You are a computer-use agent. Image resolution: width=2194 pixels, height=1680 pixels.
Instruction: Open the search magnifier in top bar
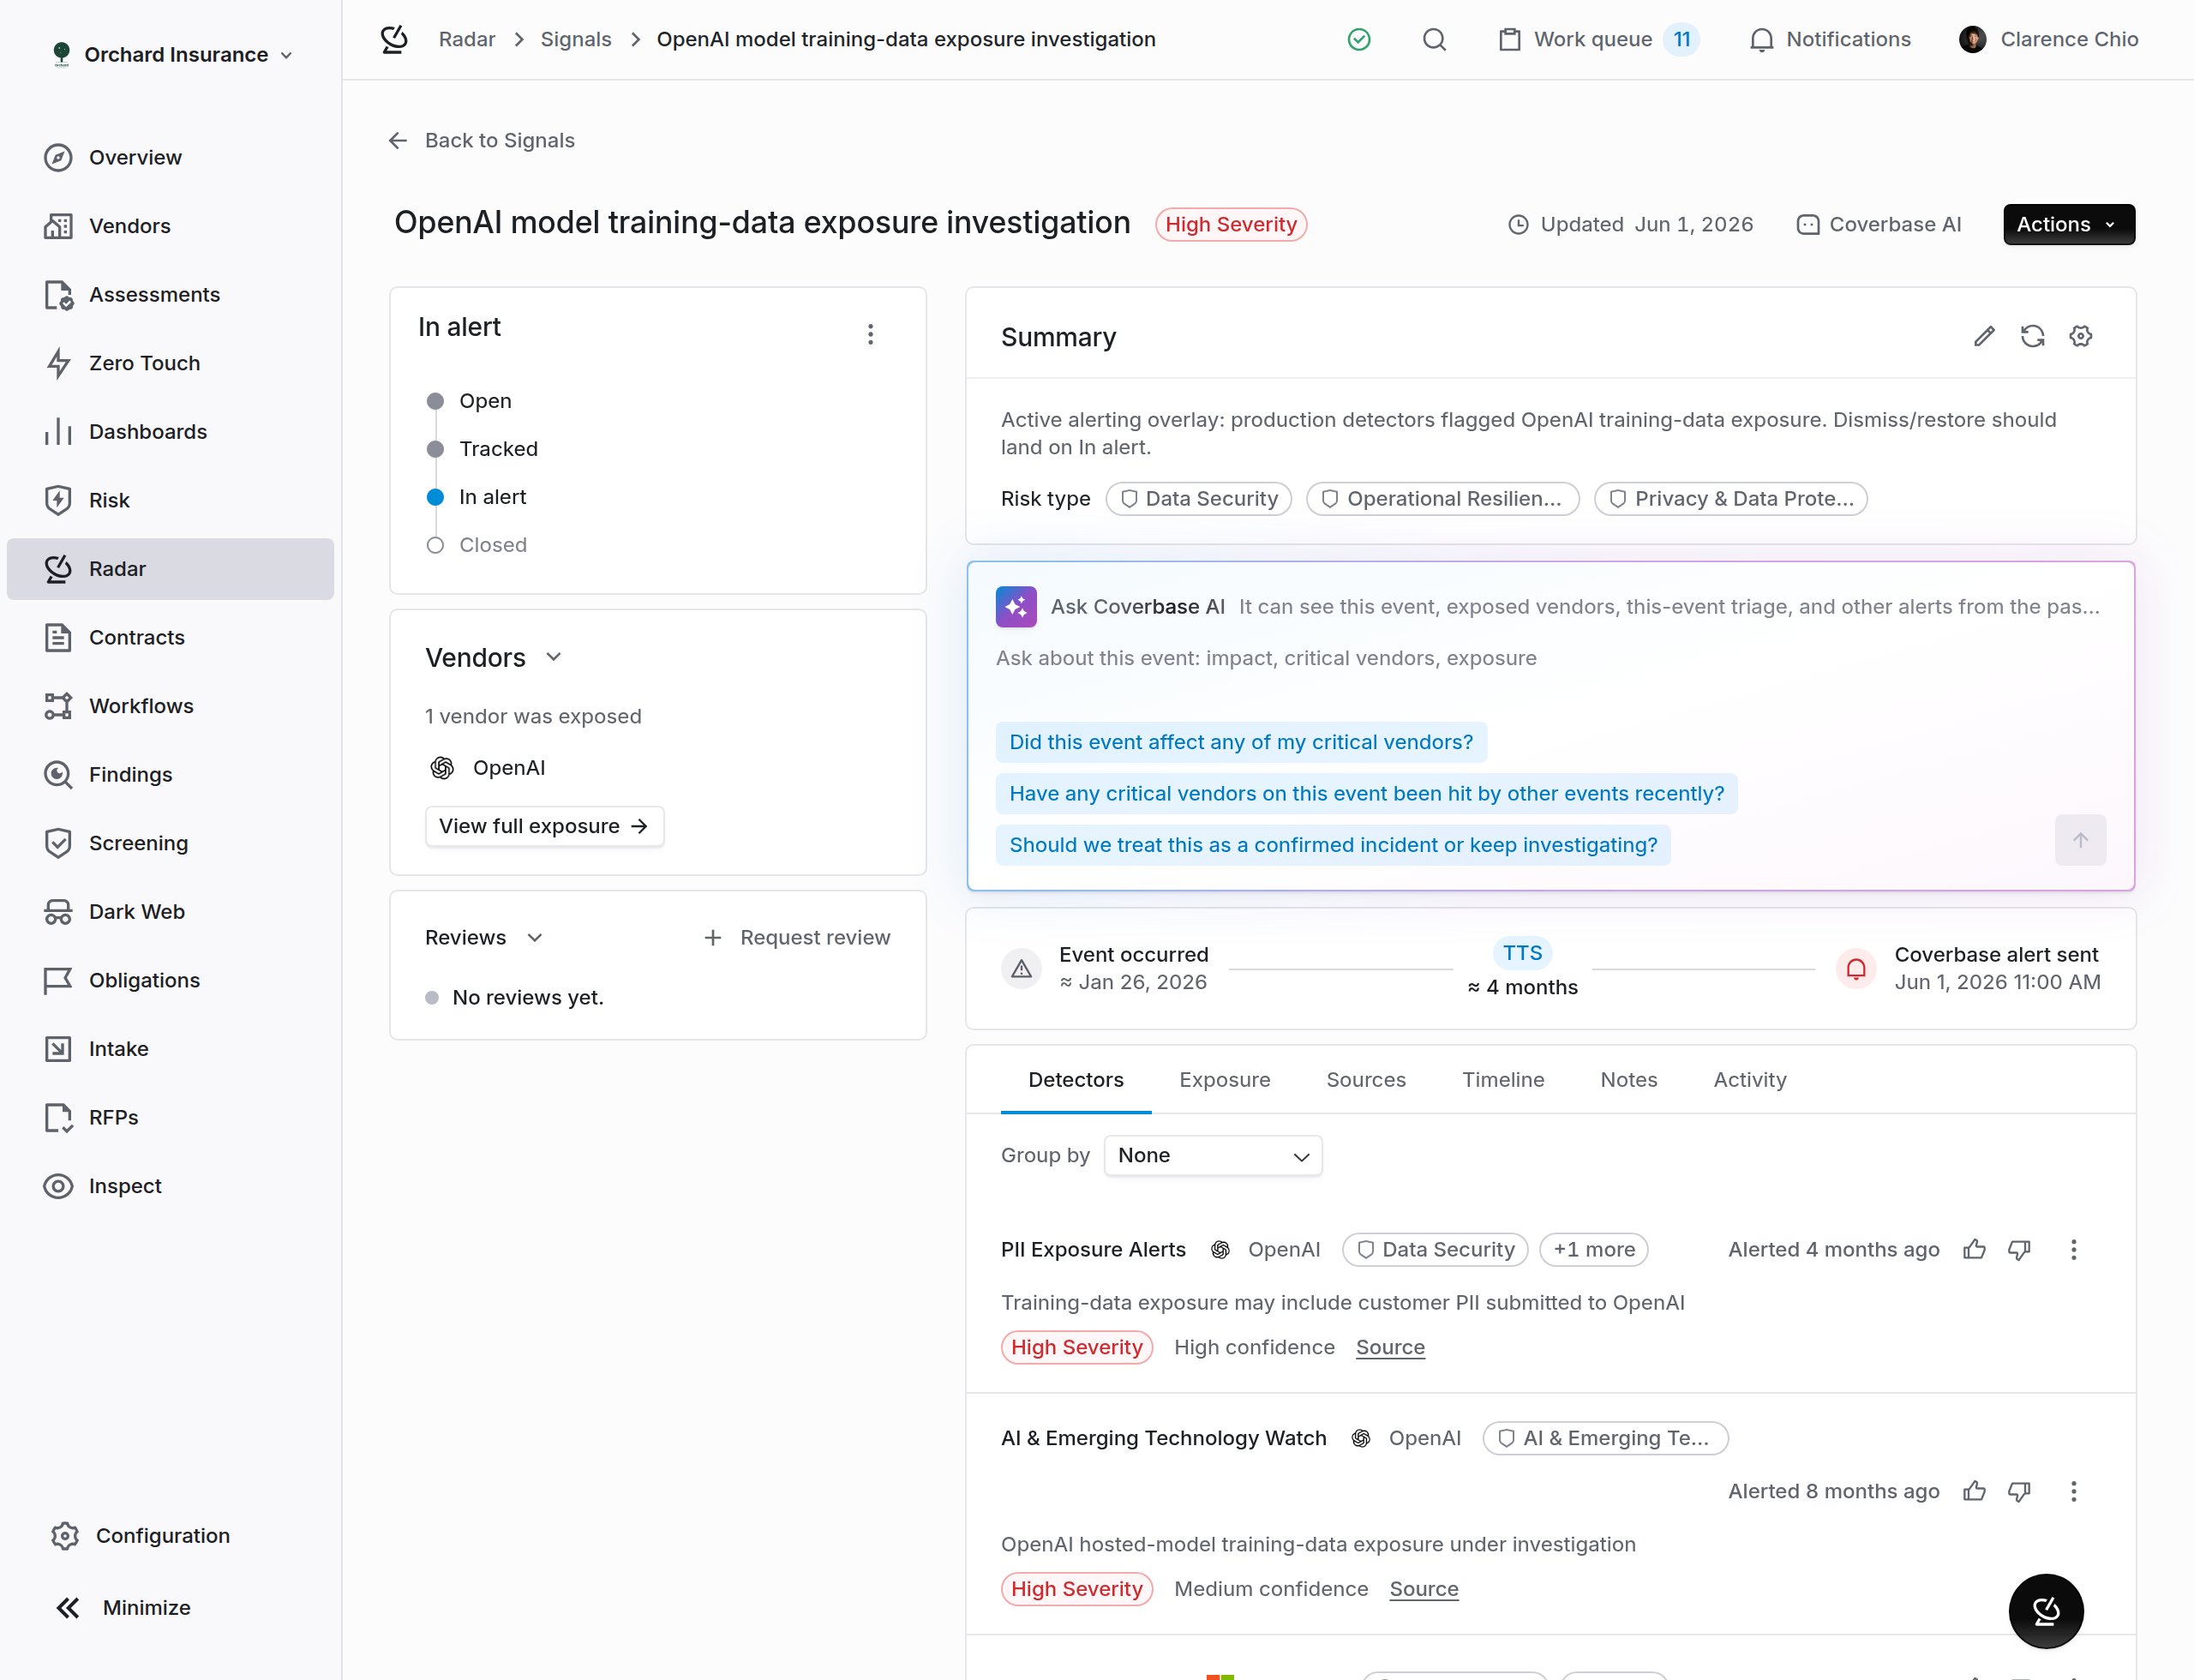(1434, 39)
